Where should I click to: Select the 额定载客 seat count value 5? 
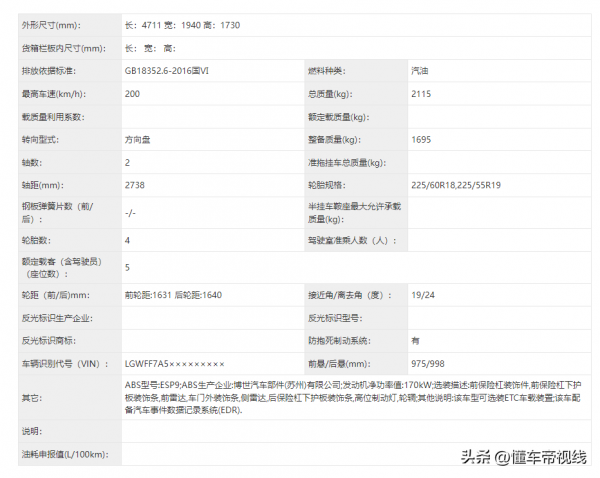click(x=128, y=268)
